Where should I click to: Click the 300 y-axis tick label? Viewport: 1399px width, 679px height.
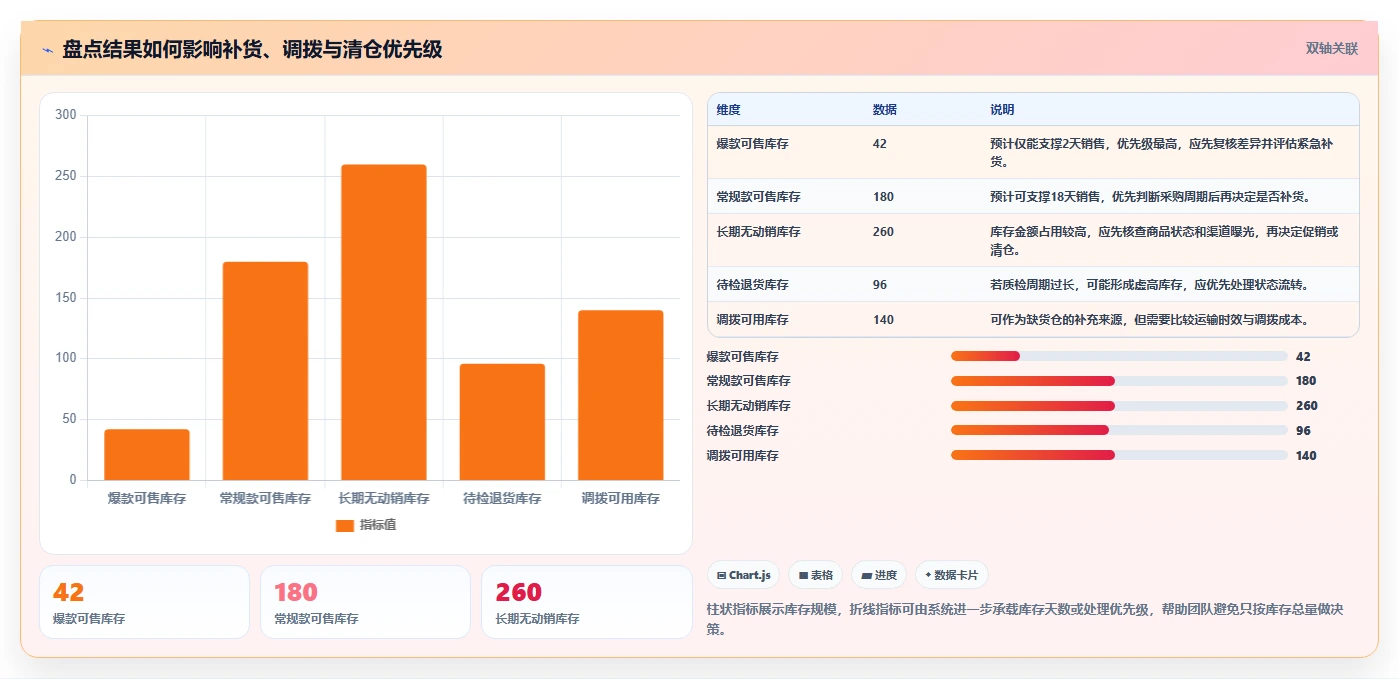point(66,115)
